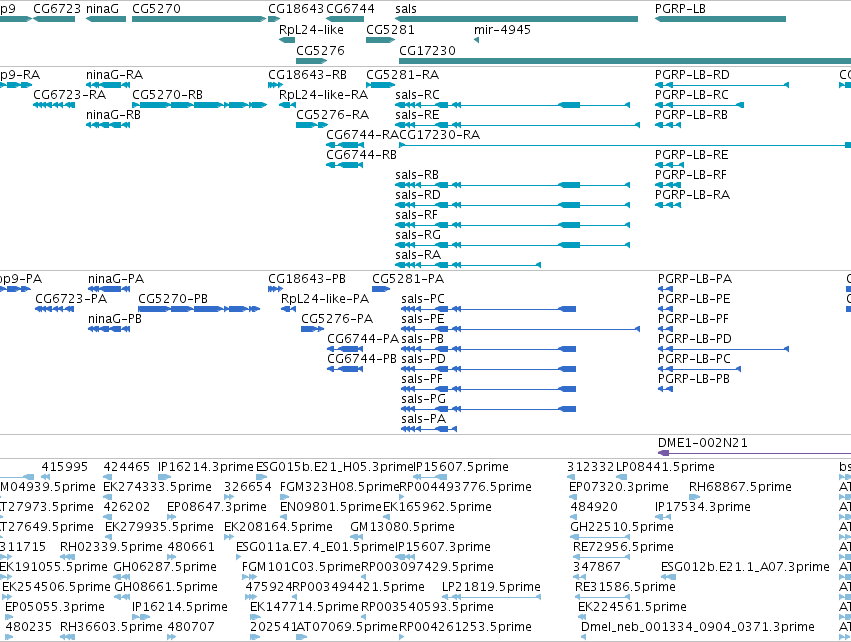Click the sals-RC transcript label

click(x=417, y=95)
